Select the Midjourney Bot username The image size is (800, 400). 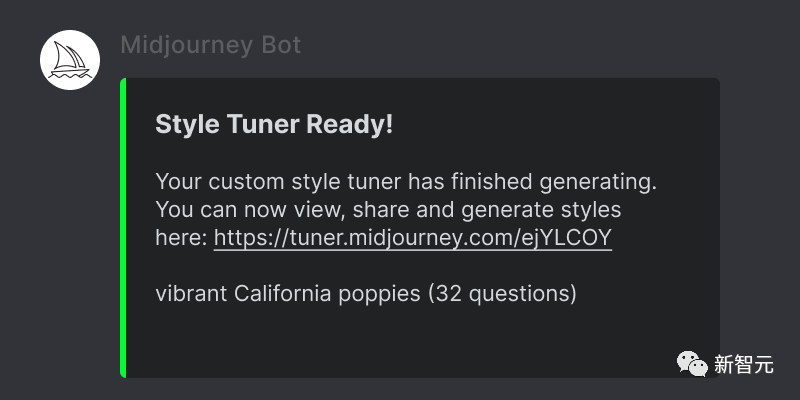(211, 45)
